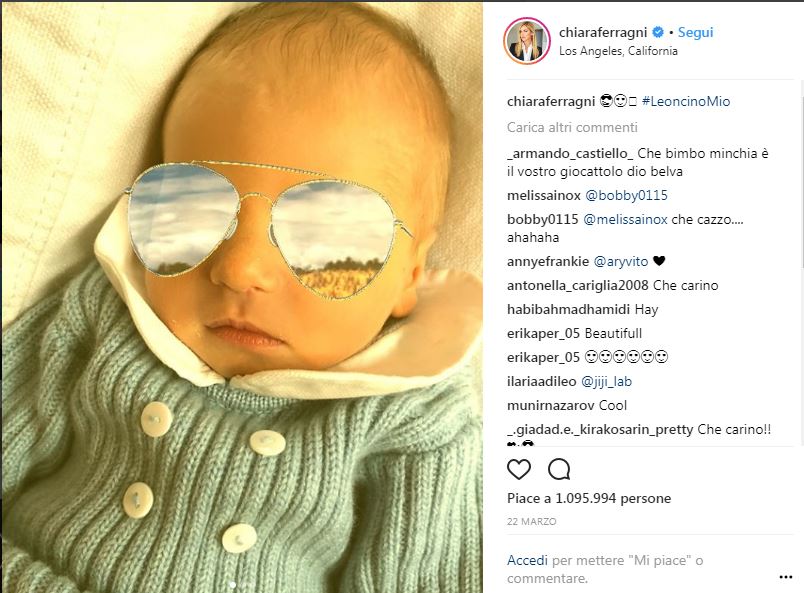Open the @jiji_lab mention
This screenshot has width=804, height=593.
point(609,381)
